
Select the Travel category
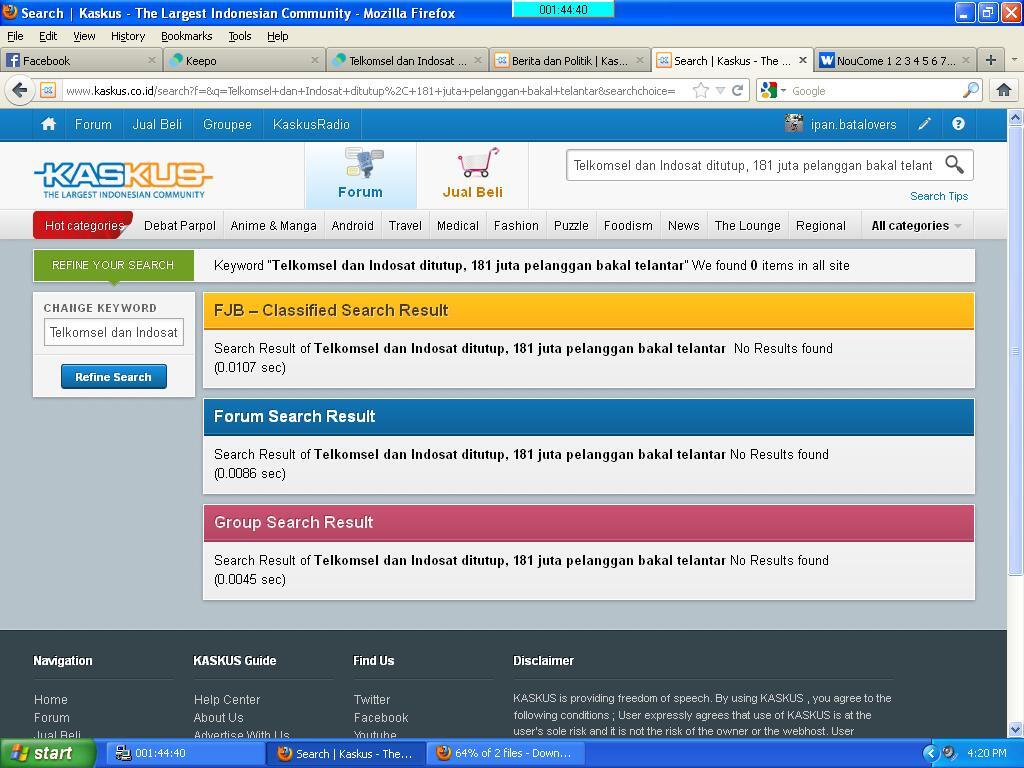click(405, 226)
